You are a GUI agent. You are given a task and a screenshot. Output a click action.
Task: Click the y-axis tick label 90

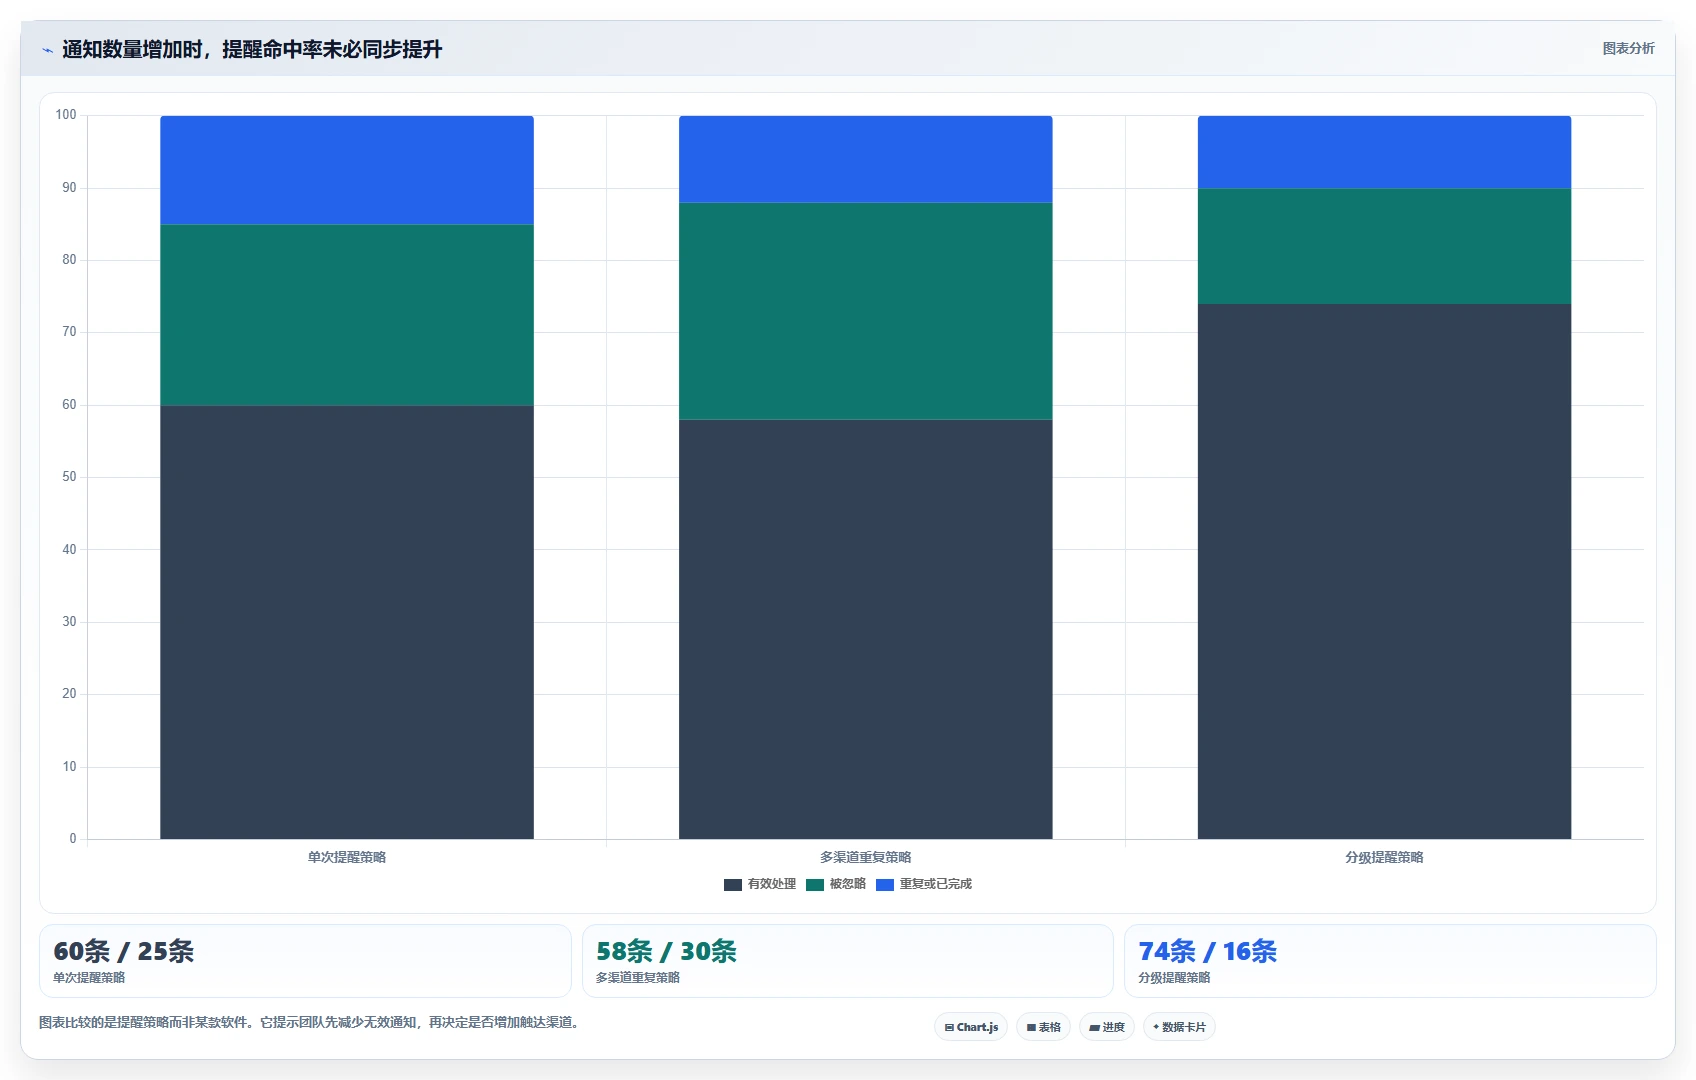click(x=69, y=188)
